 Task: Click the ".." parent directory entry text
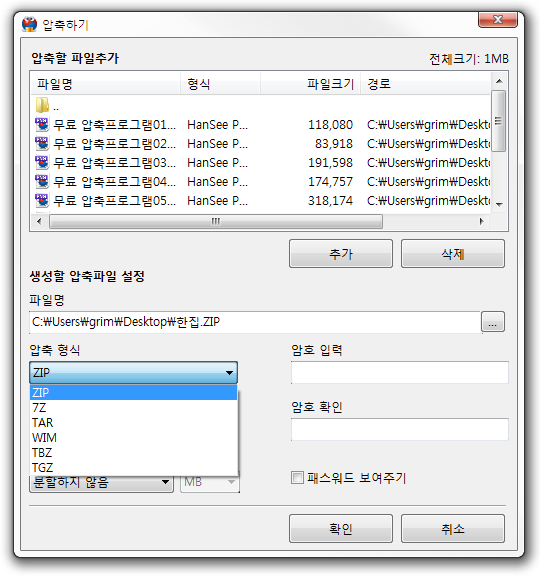pos(56,109)
